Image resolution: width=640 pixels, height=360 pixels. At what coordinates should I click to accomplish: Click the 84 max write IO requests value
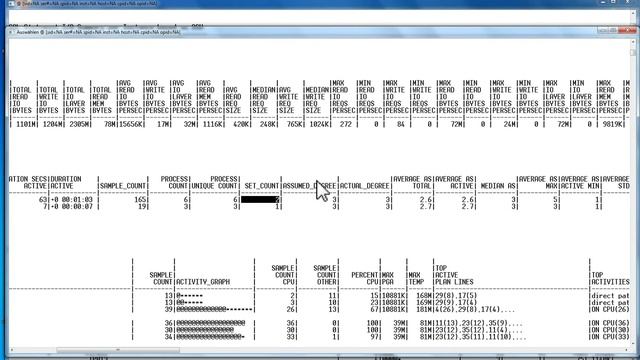[x=400, y=124]
